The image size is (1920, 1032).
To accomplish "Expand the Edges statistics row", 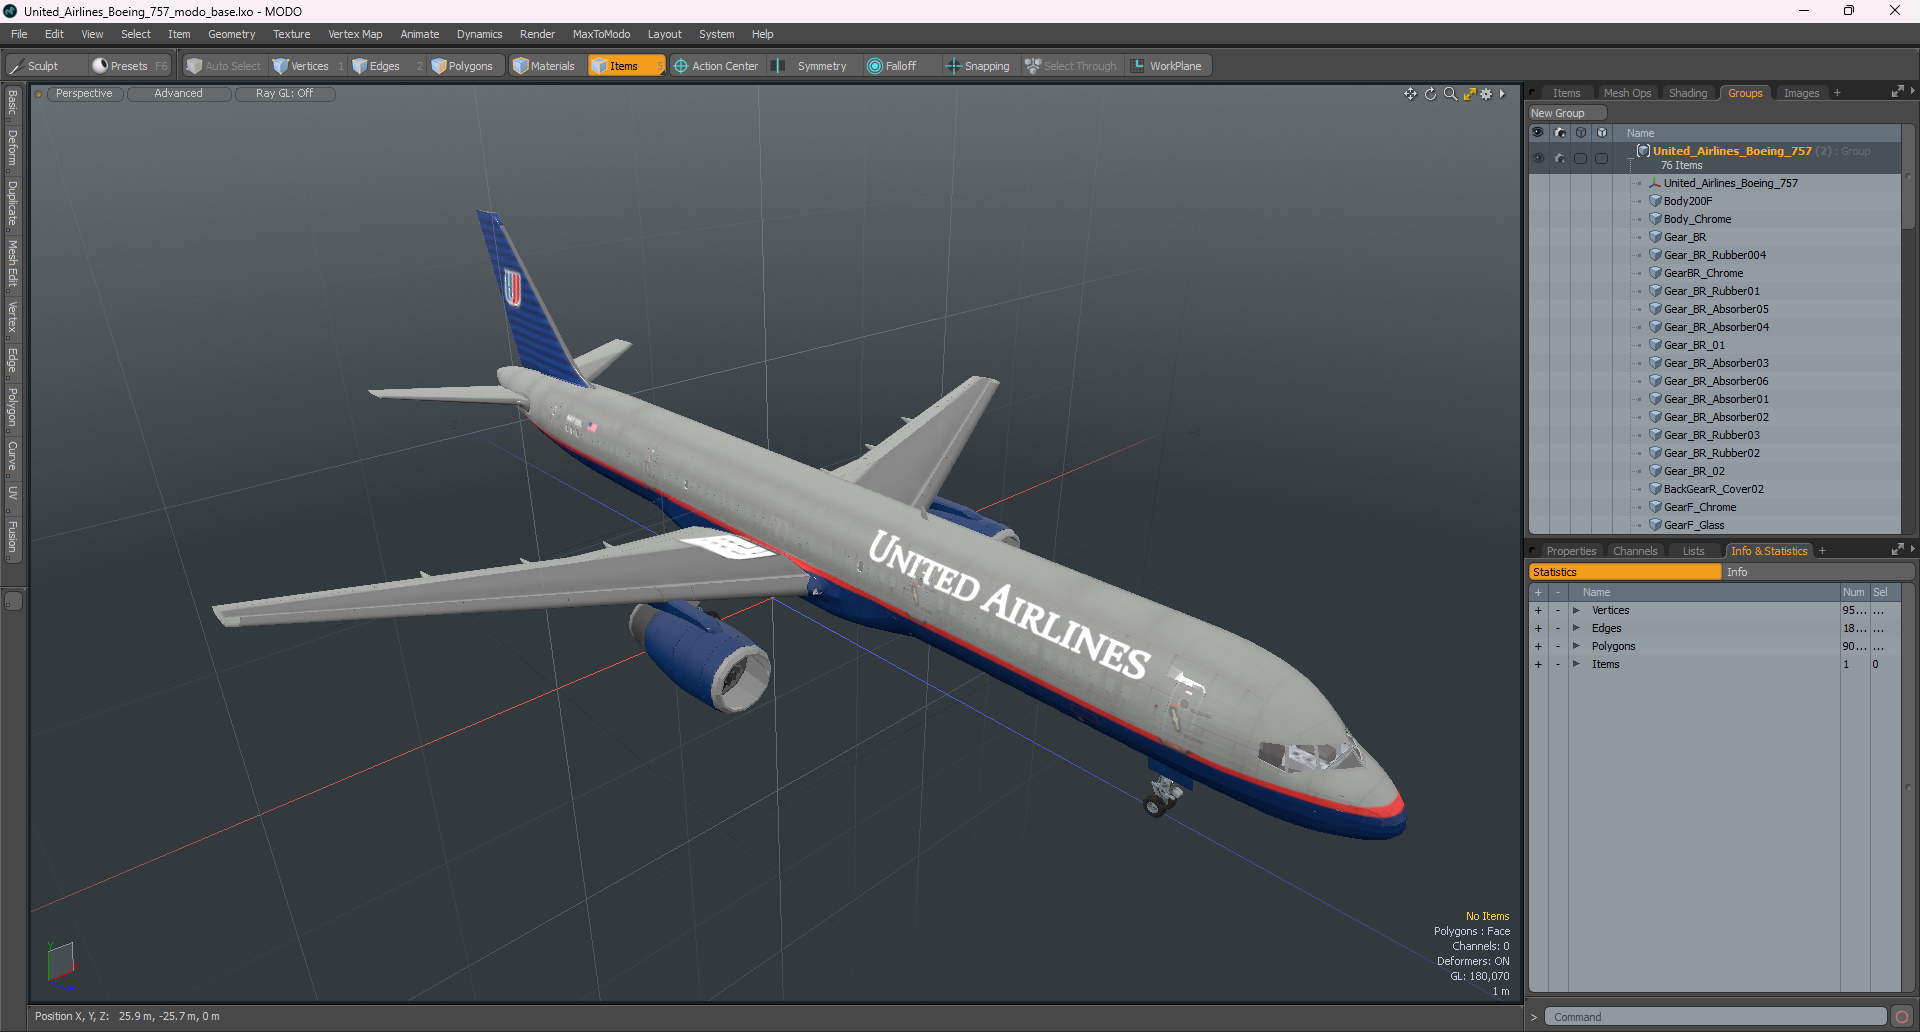I will (1576, 628).
